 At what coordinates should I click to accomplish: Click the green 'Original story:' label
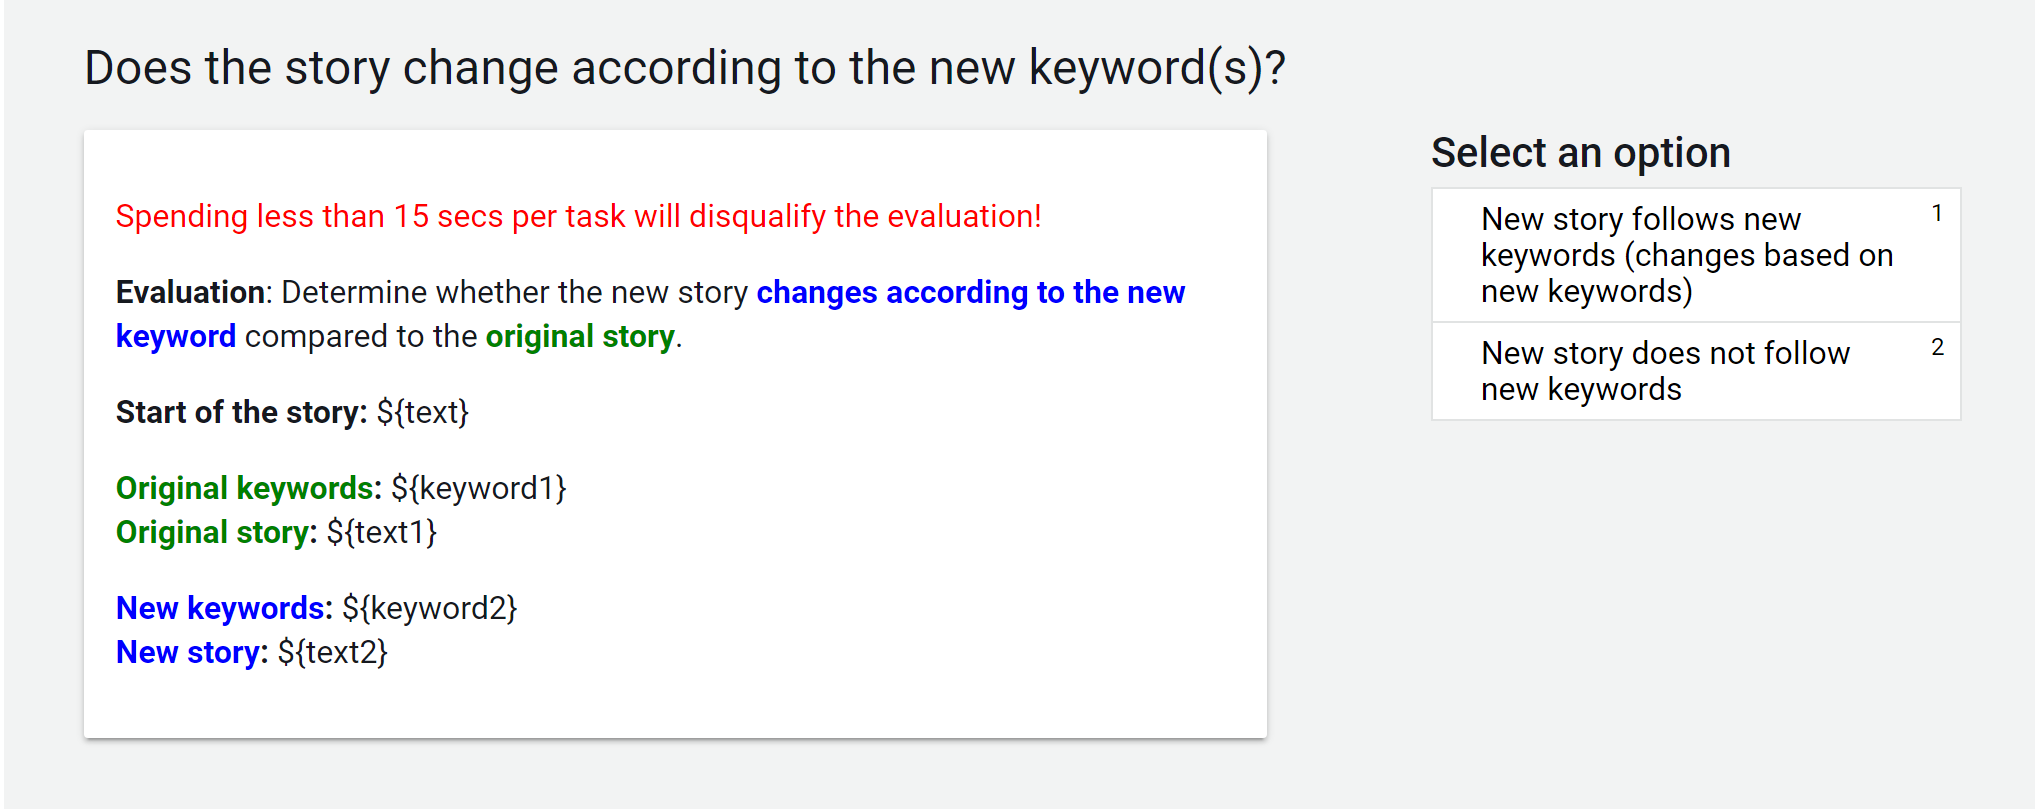pyautogui.click(x=216, y=532)
